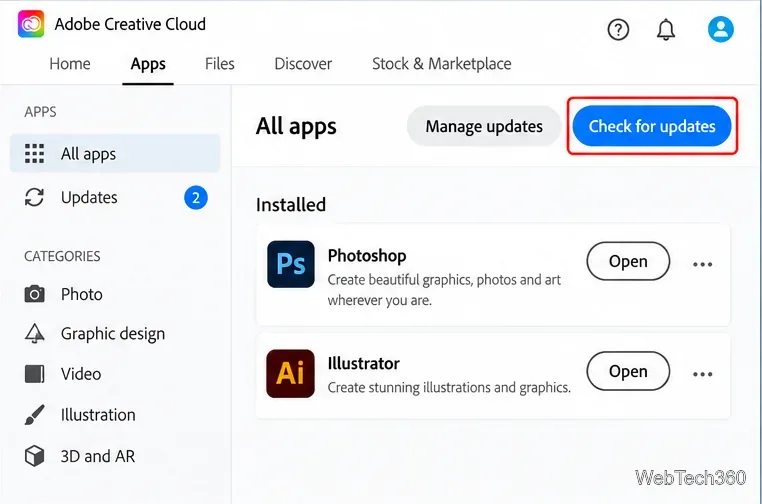This screenshot has height=504, width=762.
Task: Open the notifications bell
Action: [x=666, y=30]
